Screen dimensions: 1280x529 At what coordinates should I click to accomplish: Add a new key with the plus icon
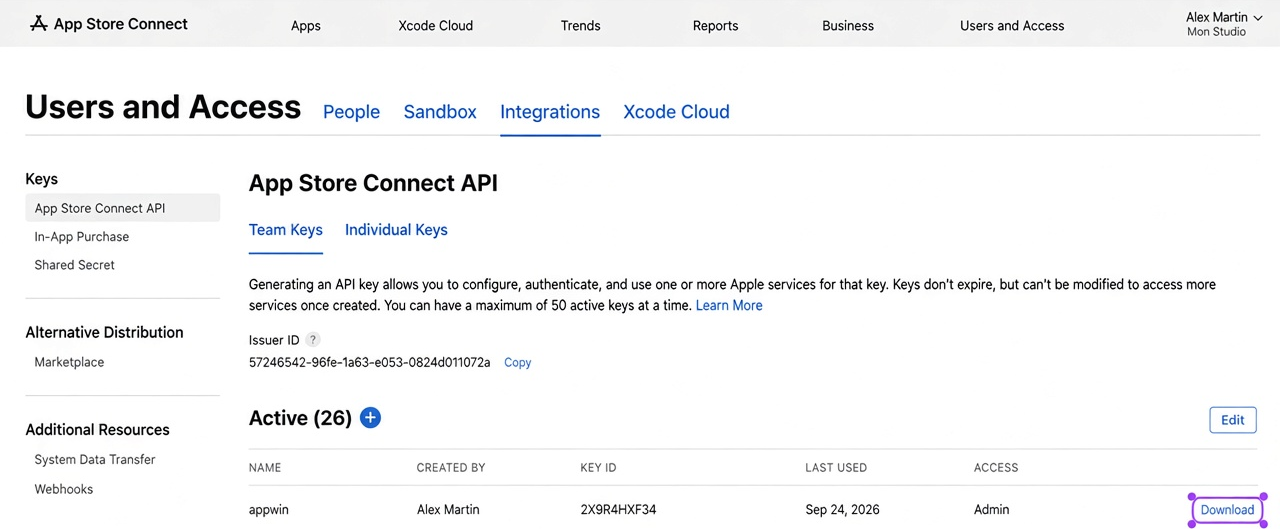coord(370,418)
